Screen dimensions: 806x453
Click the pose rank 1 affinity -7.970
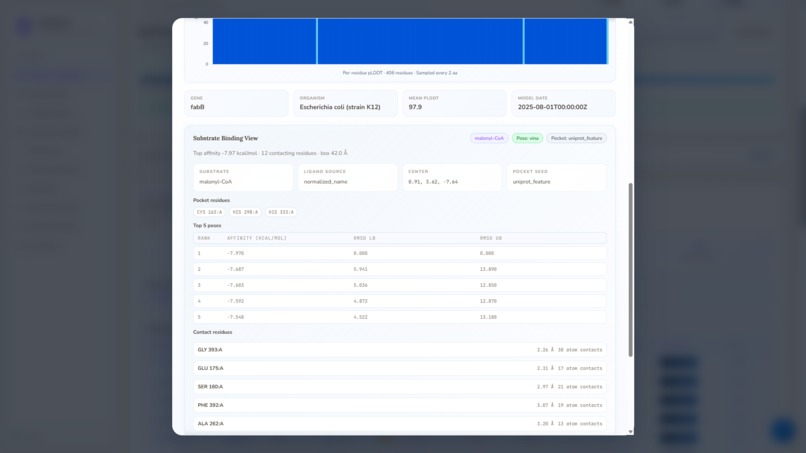click(235, 253)
